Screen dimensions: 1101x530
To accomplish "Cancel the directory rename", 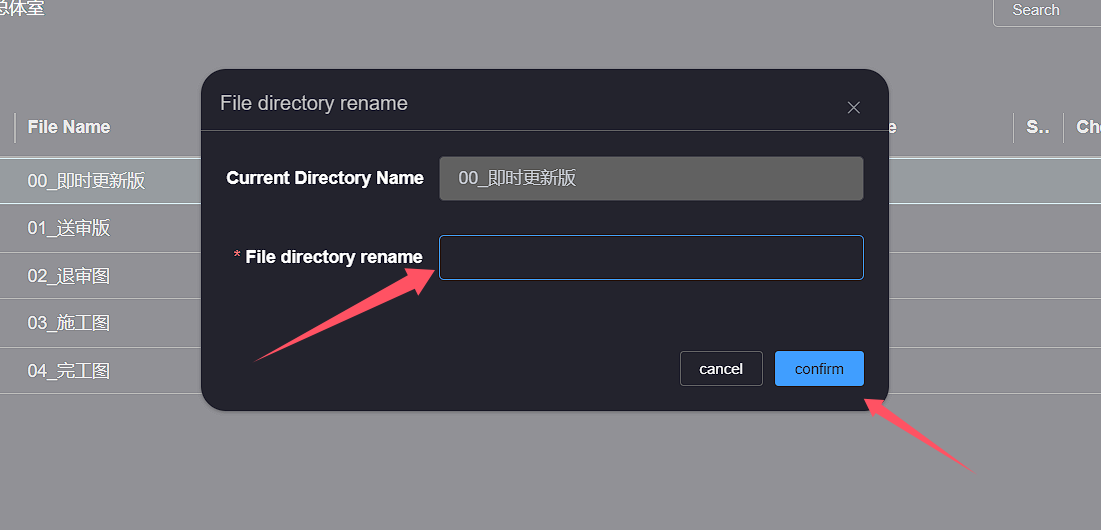I will coord(721,369).
